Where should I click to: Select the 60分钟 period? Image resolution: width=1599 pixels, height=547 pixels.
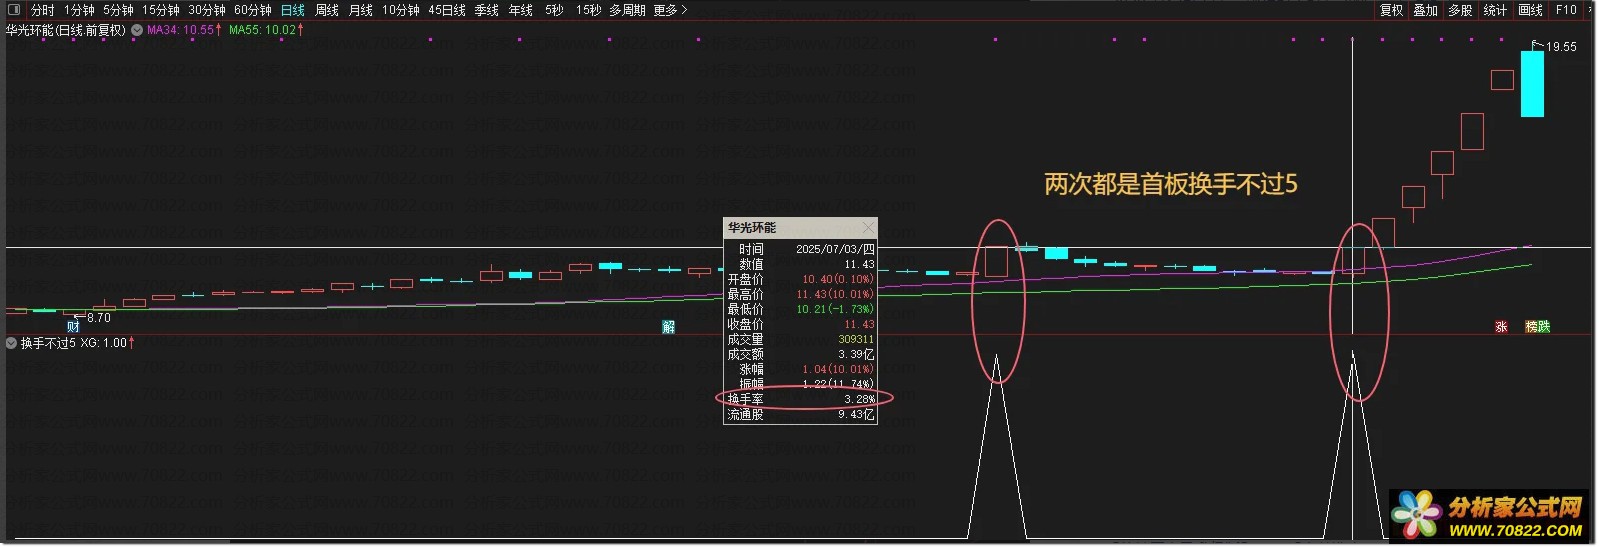253,10
